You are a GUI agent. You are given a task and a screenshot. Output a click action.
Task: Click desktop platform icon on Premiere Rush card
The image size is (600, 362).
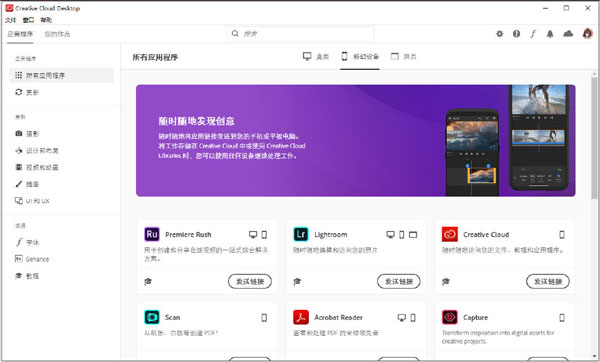point(253,235)
